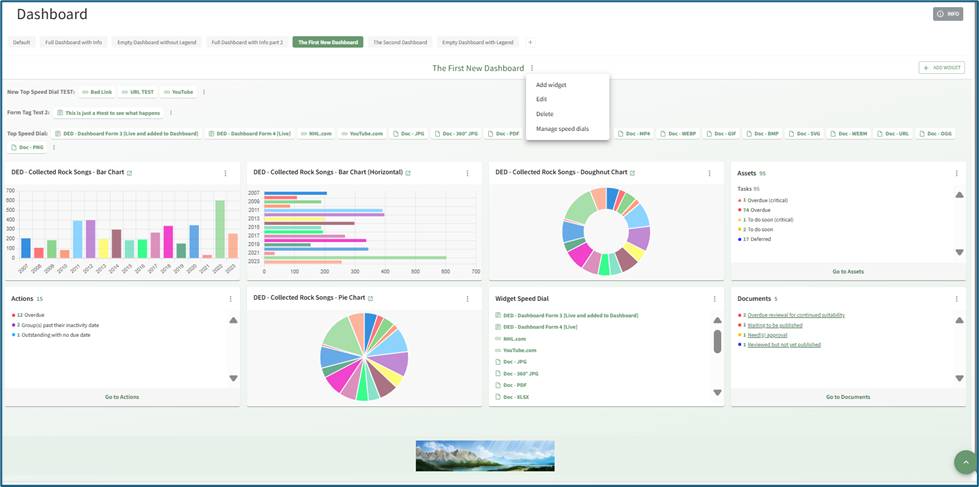Click the kebab menu on Assets widget
The width and height of the screenshot is (979, 487).
(x=956, y=173)
